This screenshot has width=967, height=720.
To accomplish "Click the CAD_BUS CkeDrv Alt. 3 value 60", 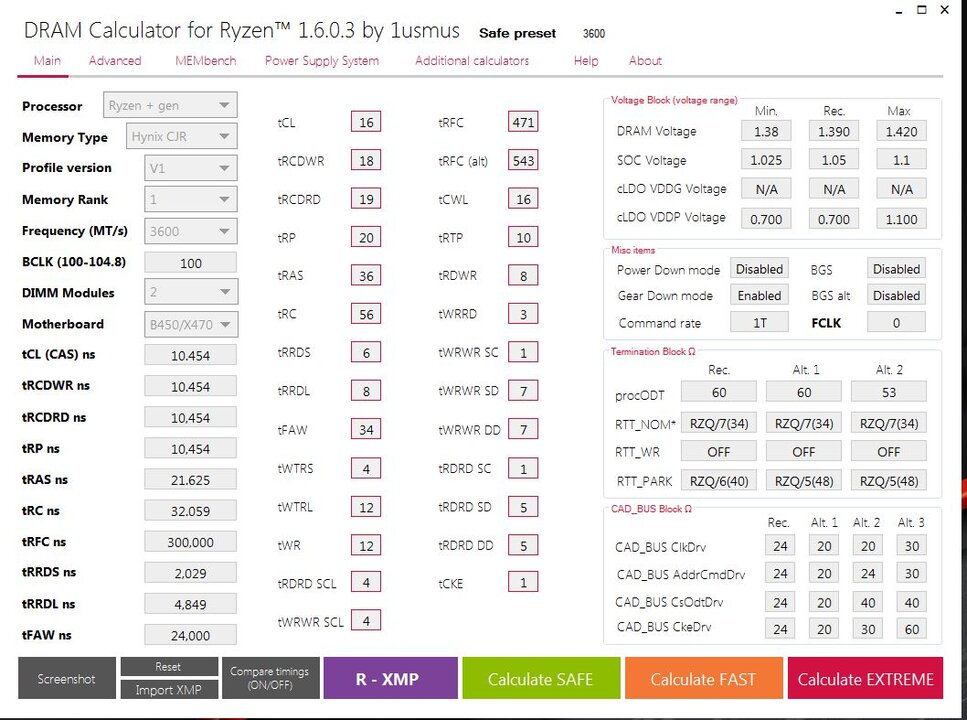I will click(911, 629).
